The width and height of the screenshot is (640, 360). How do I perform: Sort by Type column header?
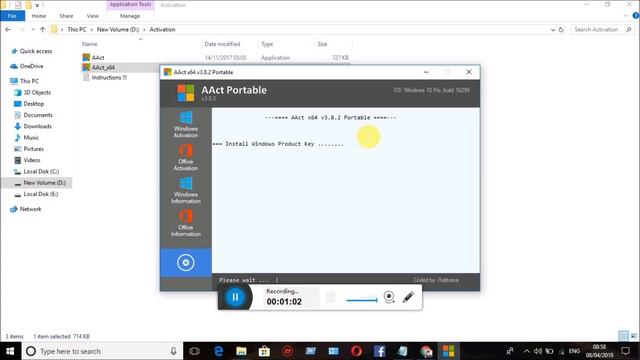tap(267, 44)
